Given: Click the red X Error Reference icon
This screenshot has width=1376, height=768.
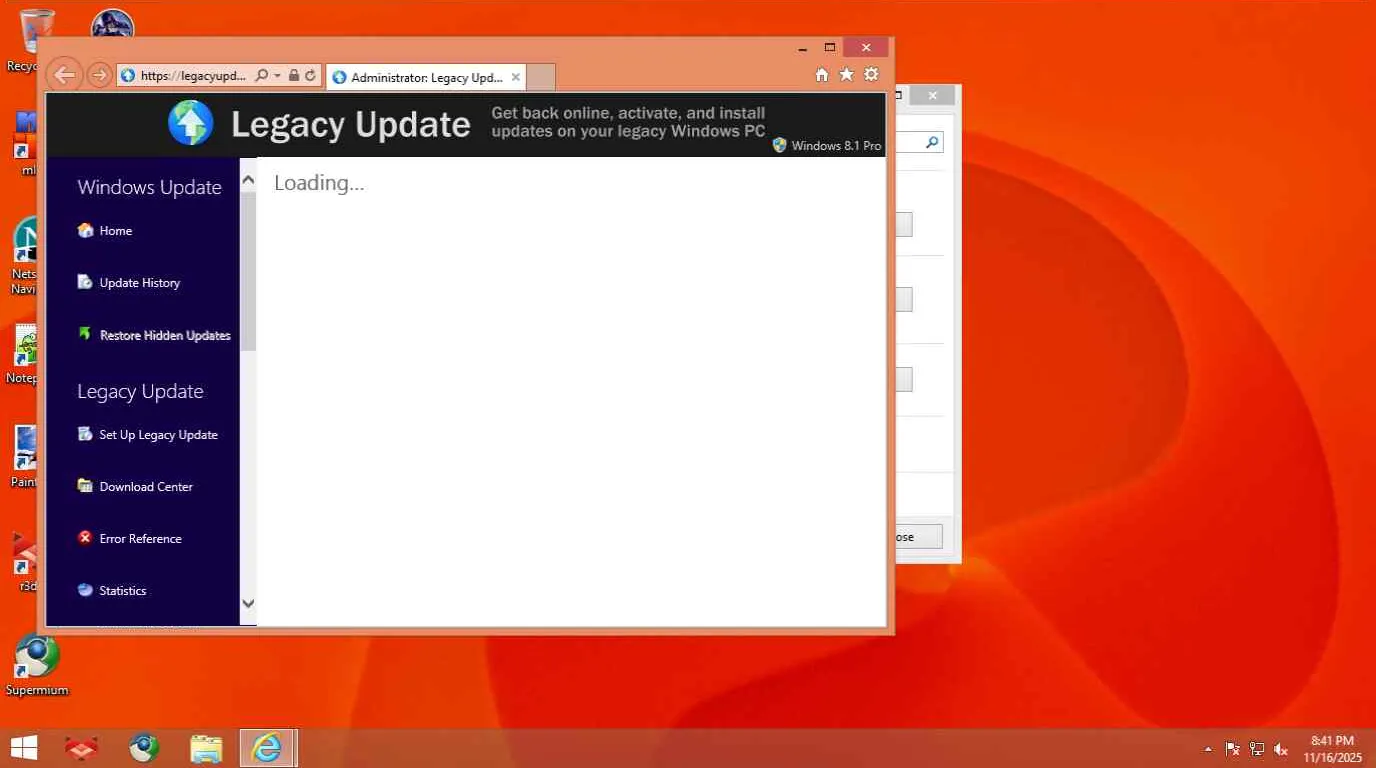Looking at the screenshot, I should (85, 538).
